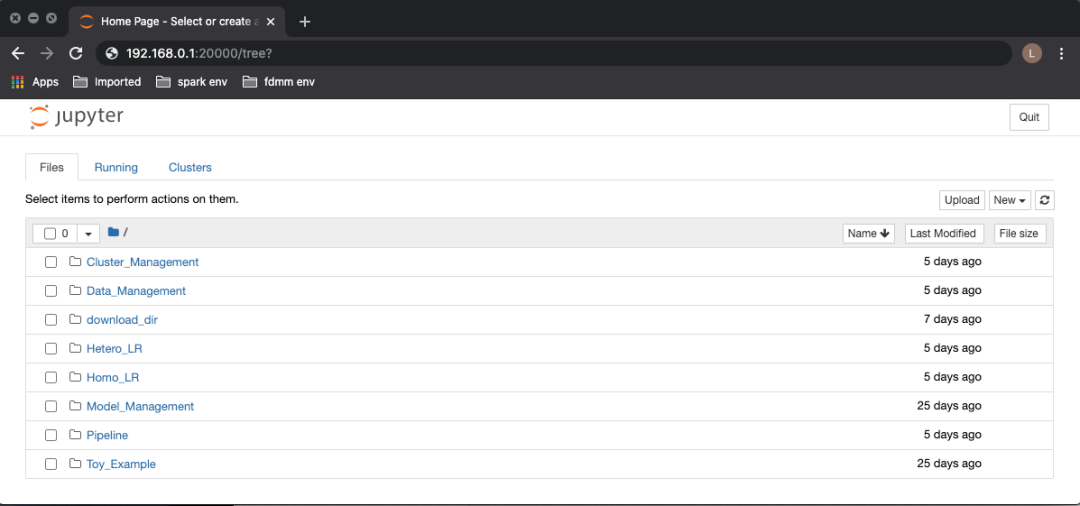Open a new browser tab
Image resolution: width=1080 pixels, height=506 pixels.
pyautogui.click(x=305, y=22)
